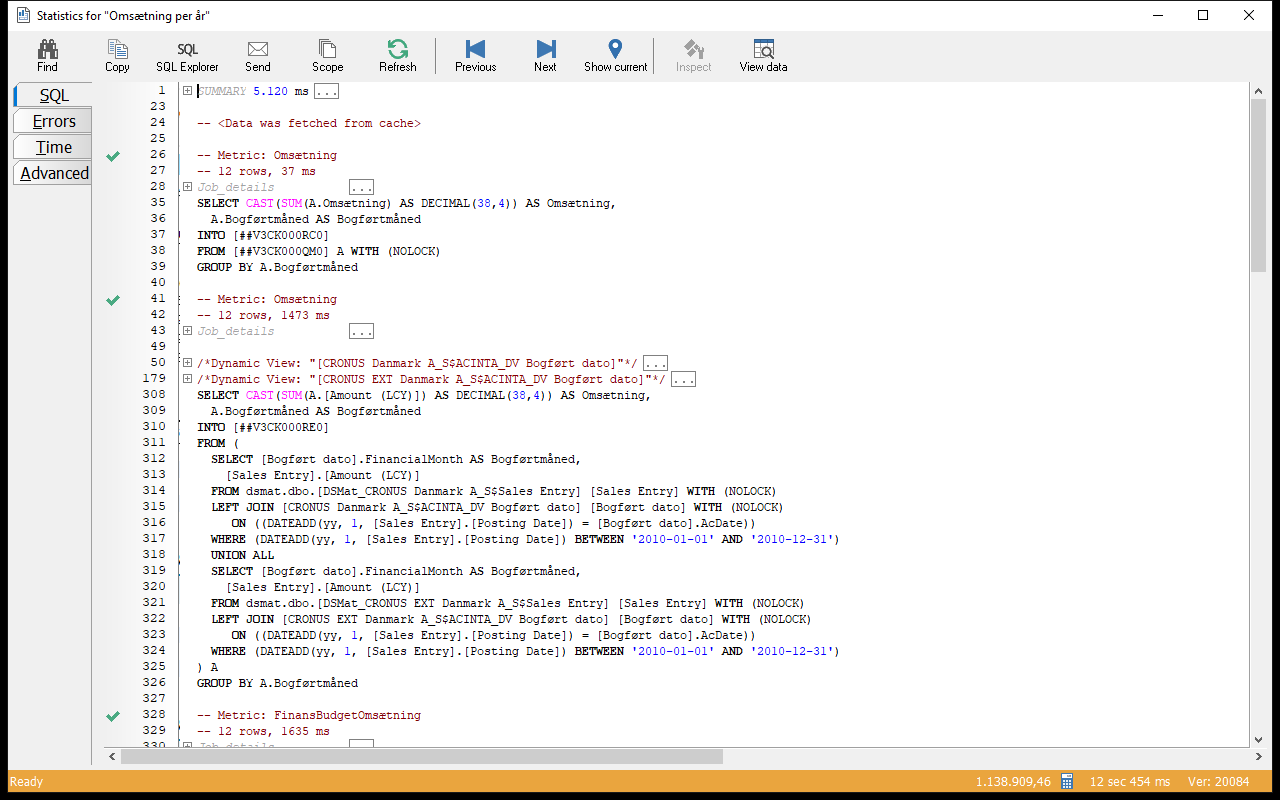
Task: Click the Send envelope icon
Action: (258, 48)
